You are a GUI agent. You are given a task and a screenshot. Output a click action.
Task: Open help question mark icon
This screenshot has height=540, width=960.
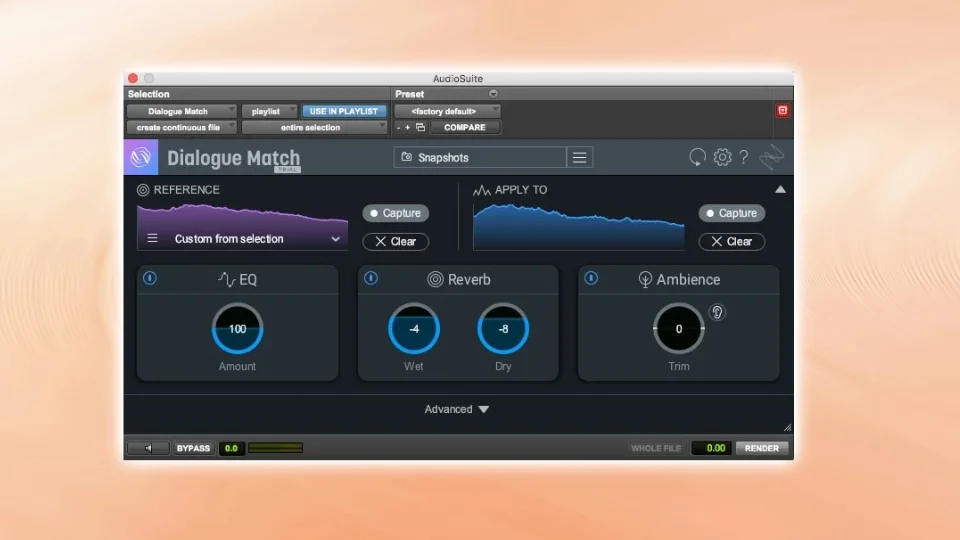[x=744, y=157]
